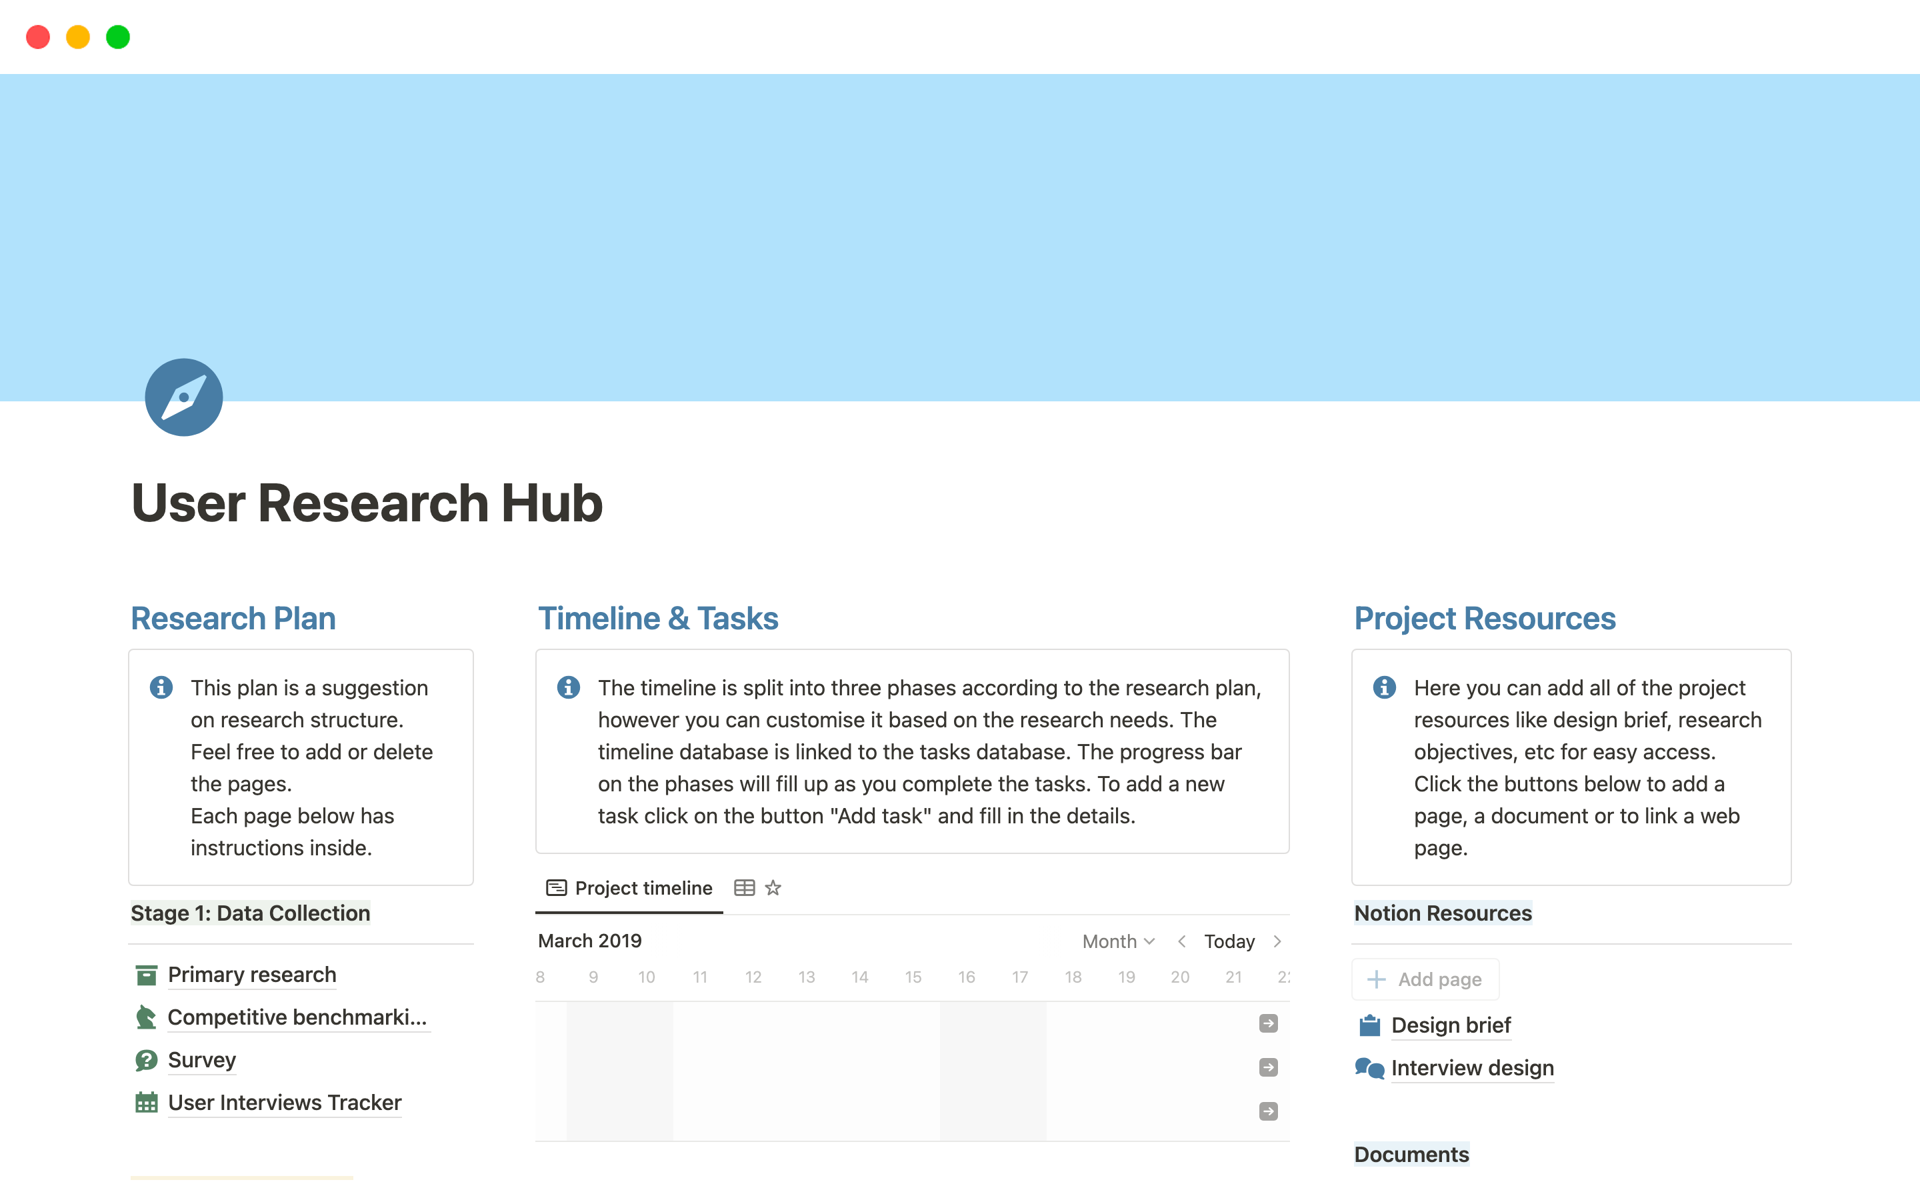Open the Interview design resource page
Screen dimensions: 1920x1200
coord(1472,1067)
